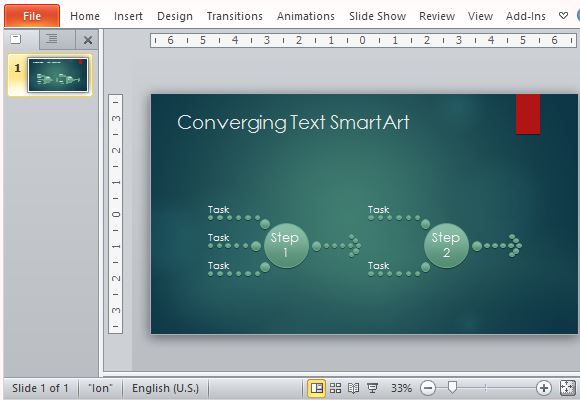This screenshot has width=580, height=400.
Task: Close the slides pane with X
Action: pos(88,40)
